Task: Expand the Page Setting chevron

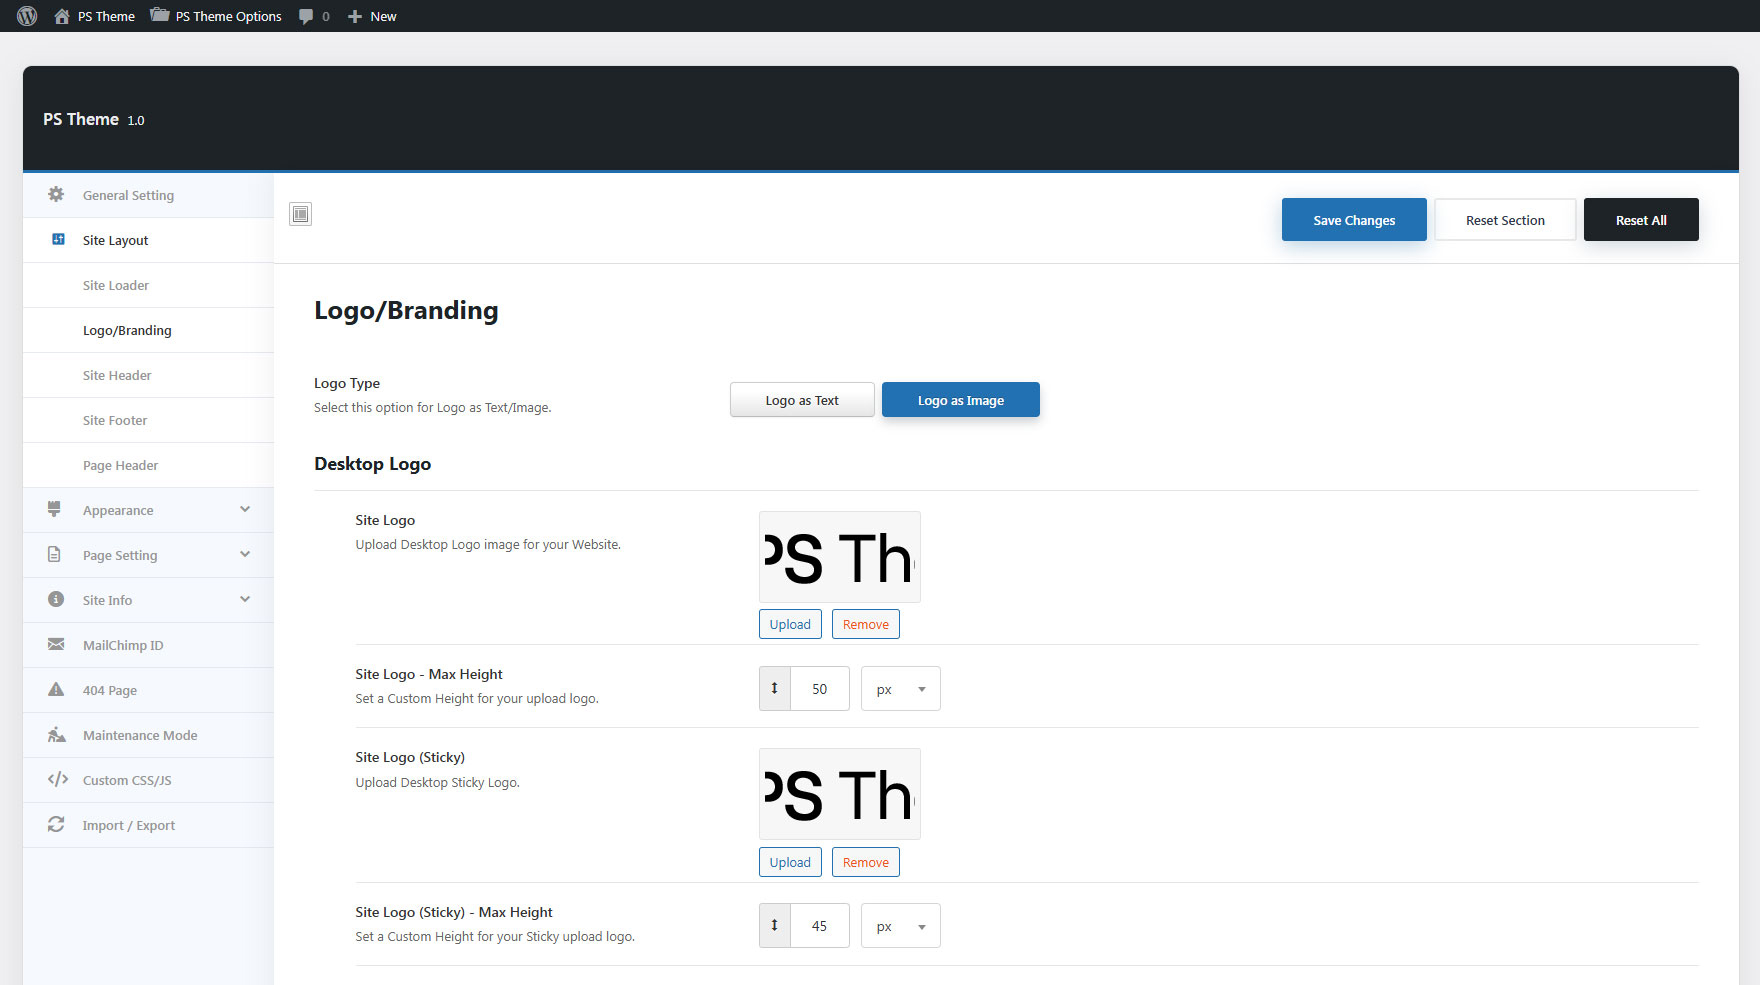Action: 245,555
